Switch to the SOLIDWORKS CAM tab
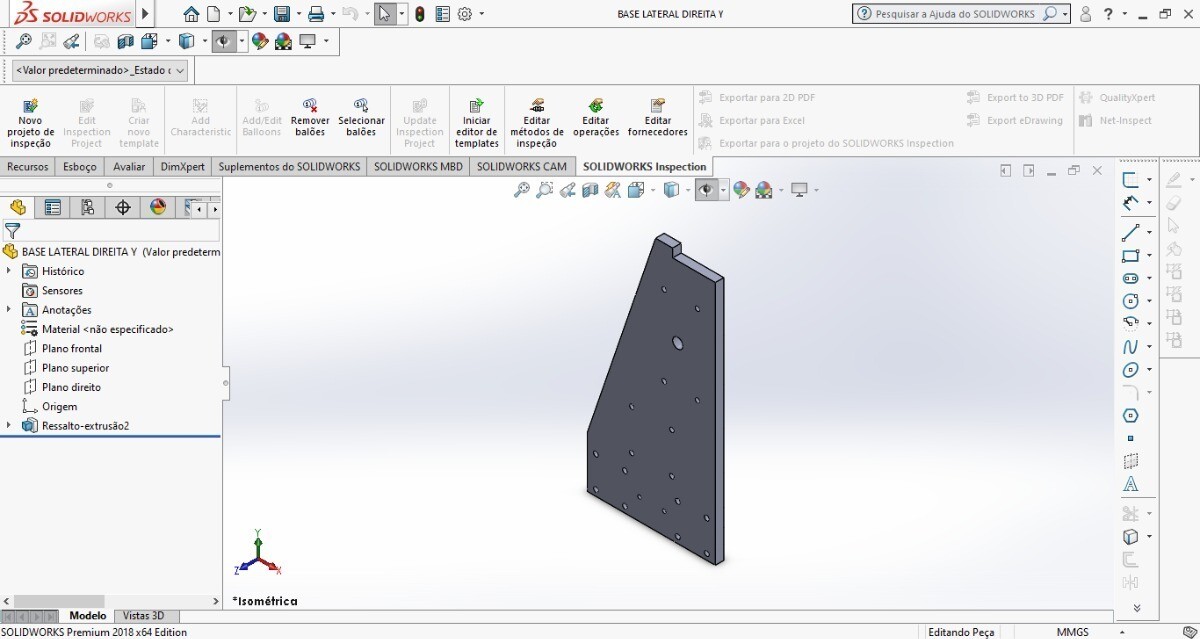The width and height of the screenshot is (1200, 639). pyautogui.click(x=522, y=167)
